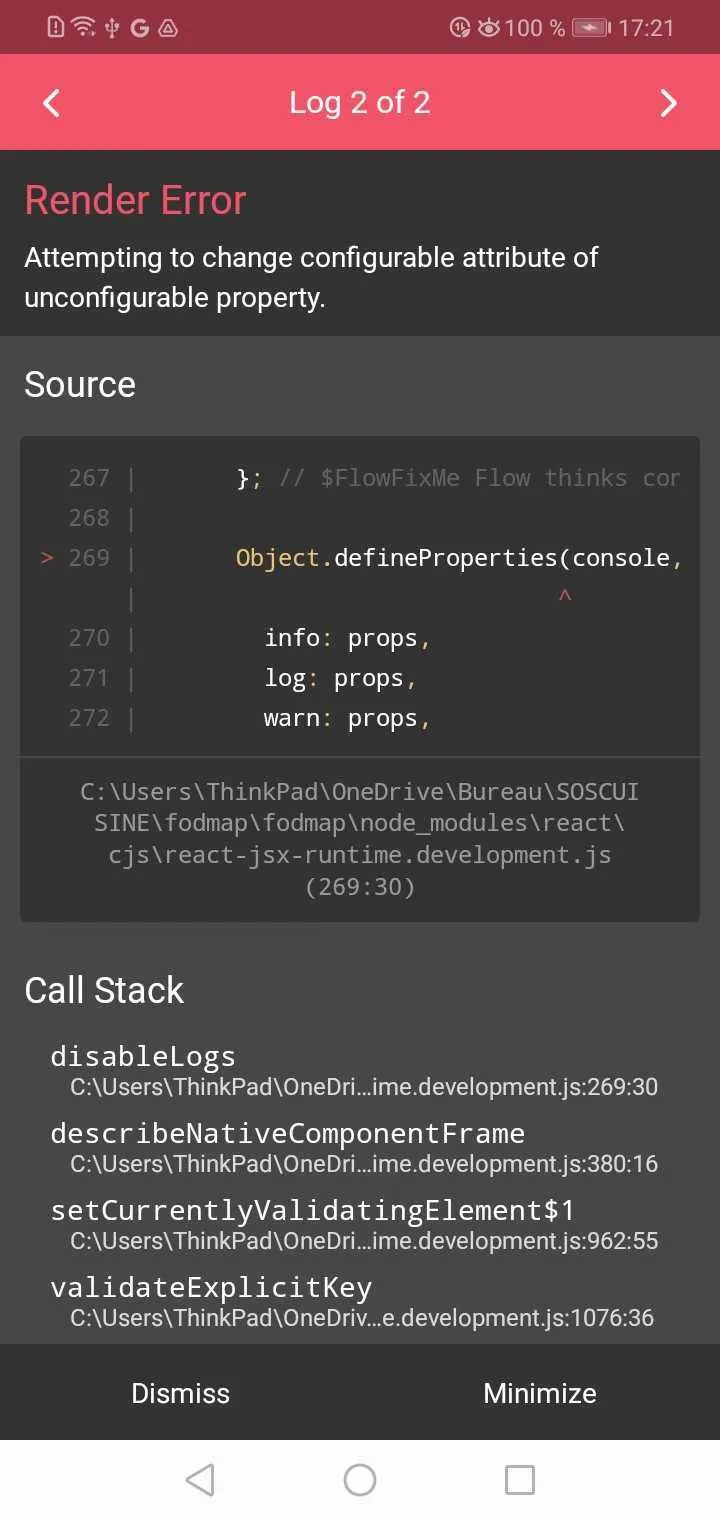720x1520 pixels.
Task: Tap the Log 2 of 2 title
Action: (x=360, y=102)
